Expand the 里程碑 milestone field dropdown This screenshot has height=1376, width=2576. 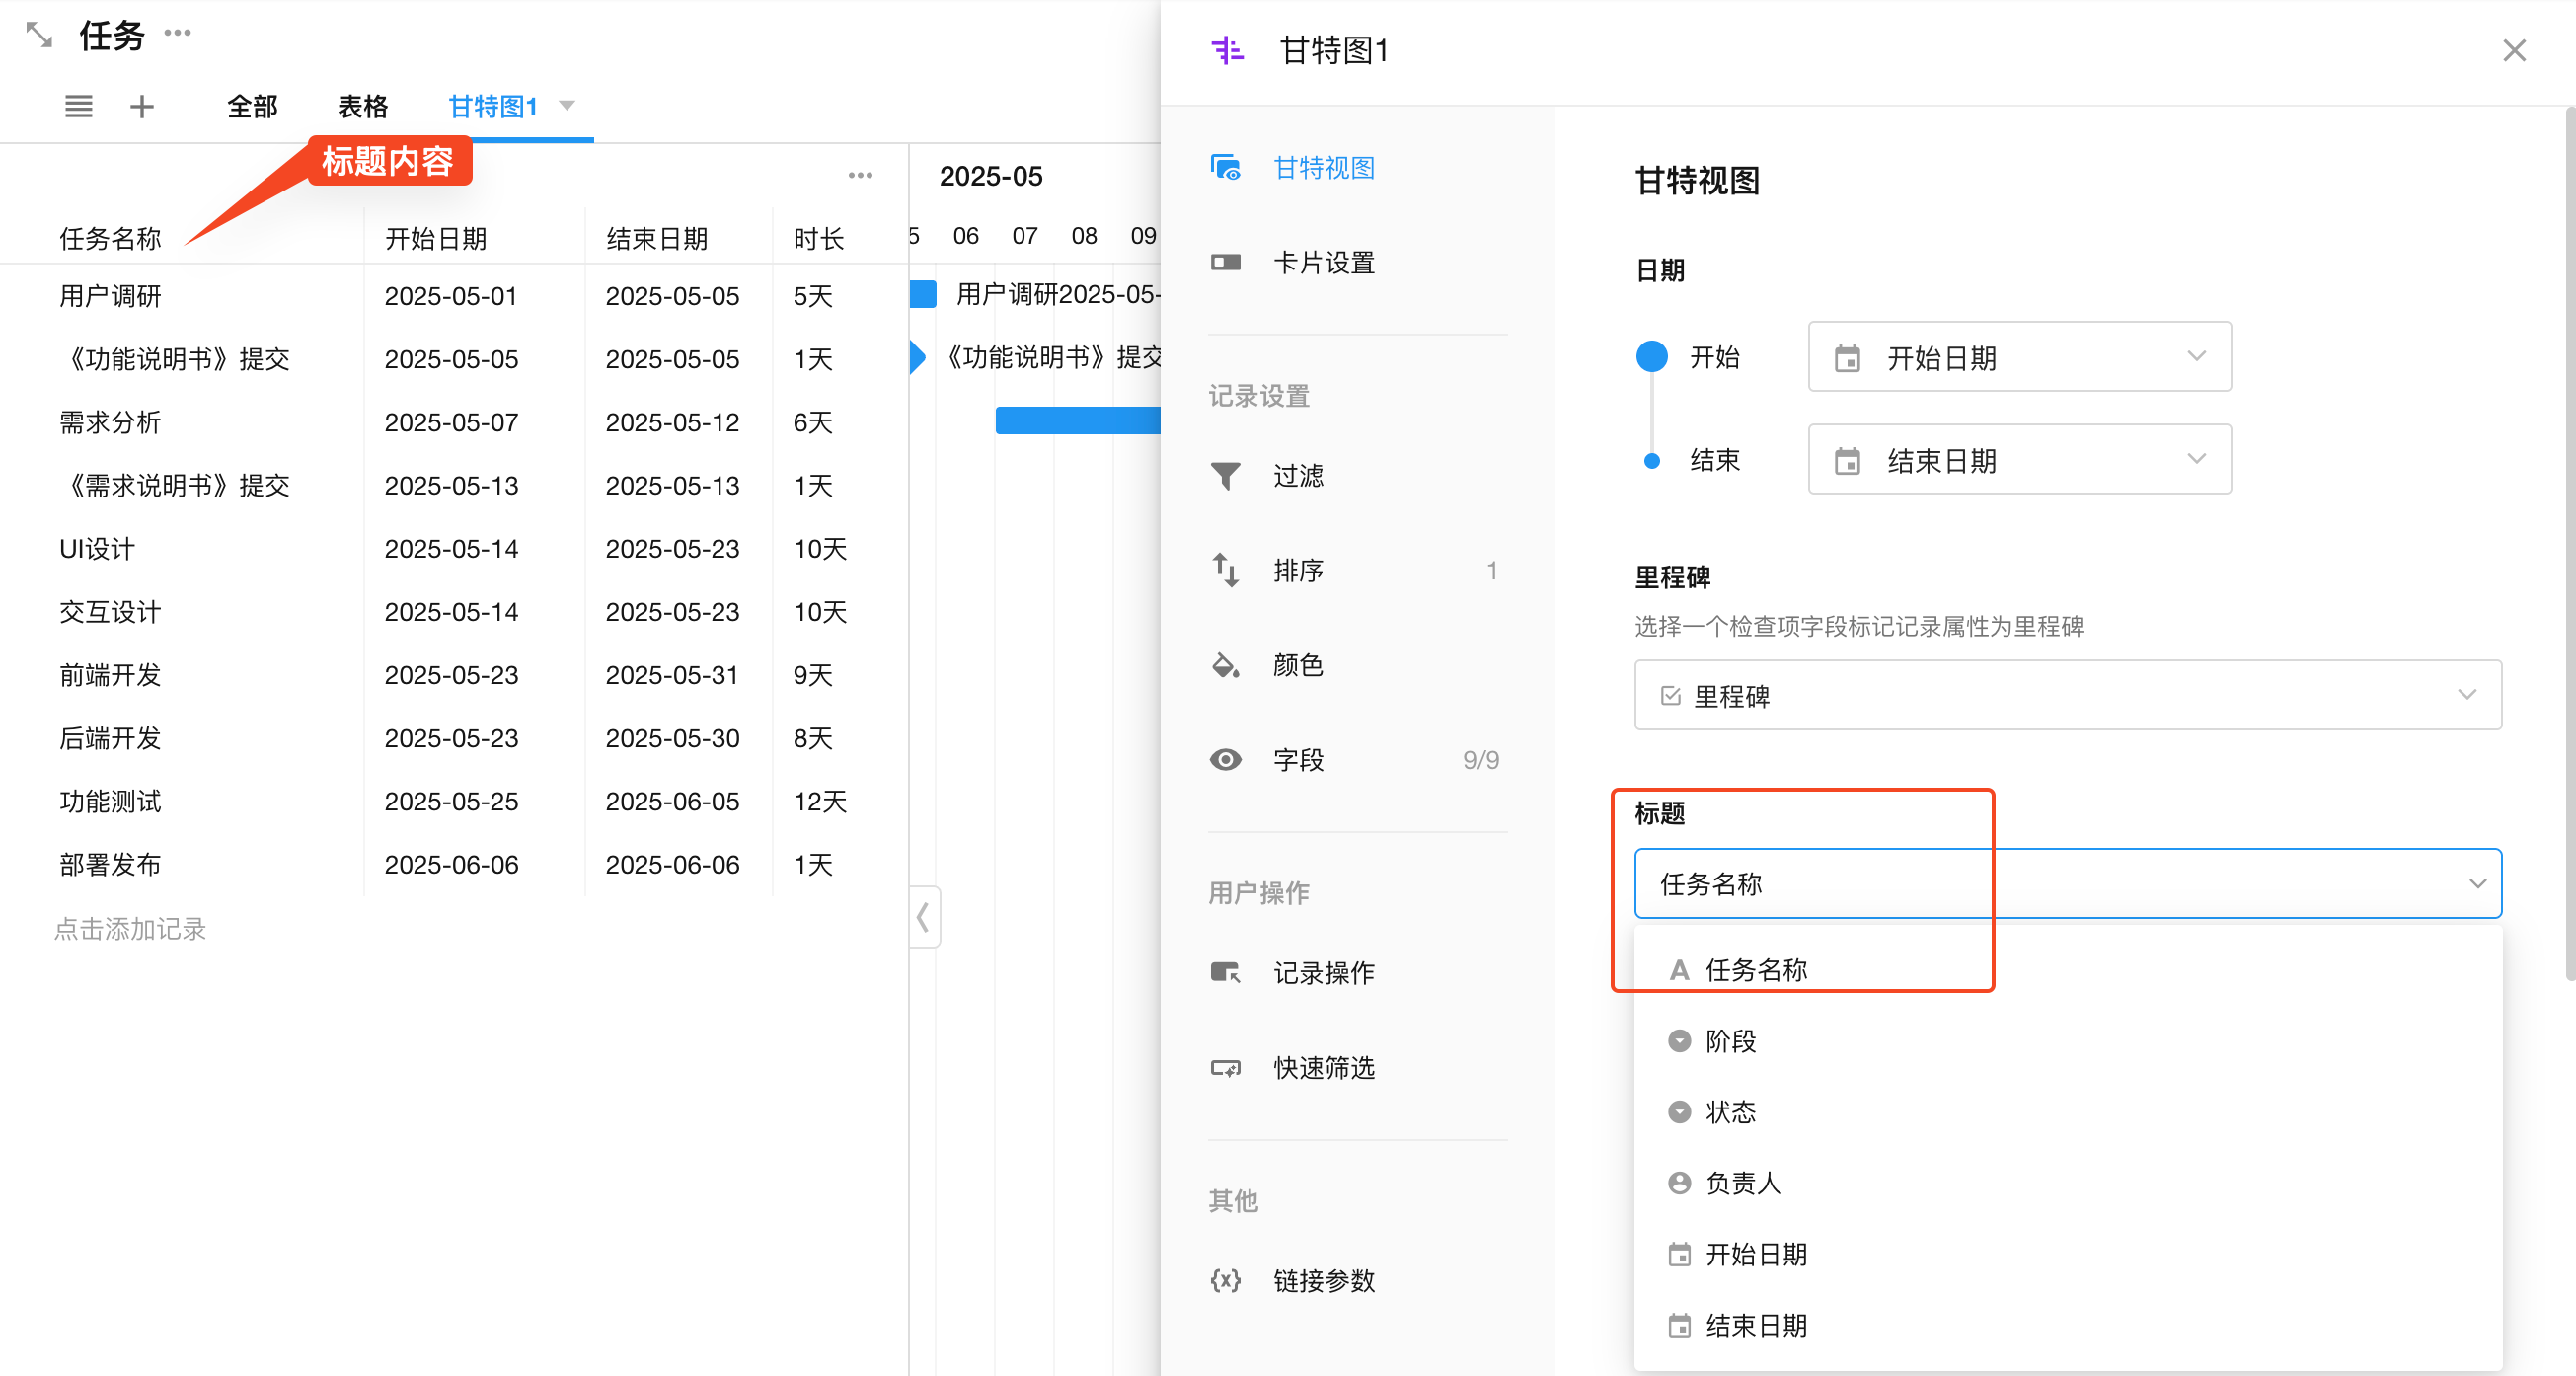click(x=2067, y=695)
